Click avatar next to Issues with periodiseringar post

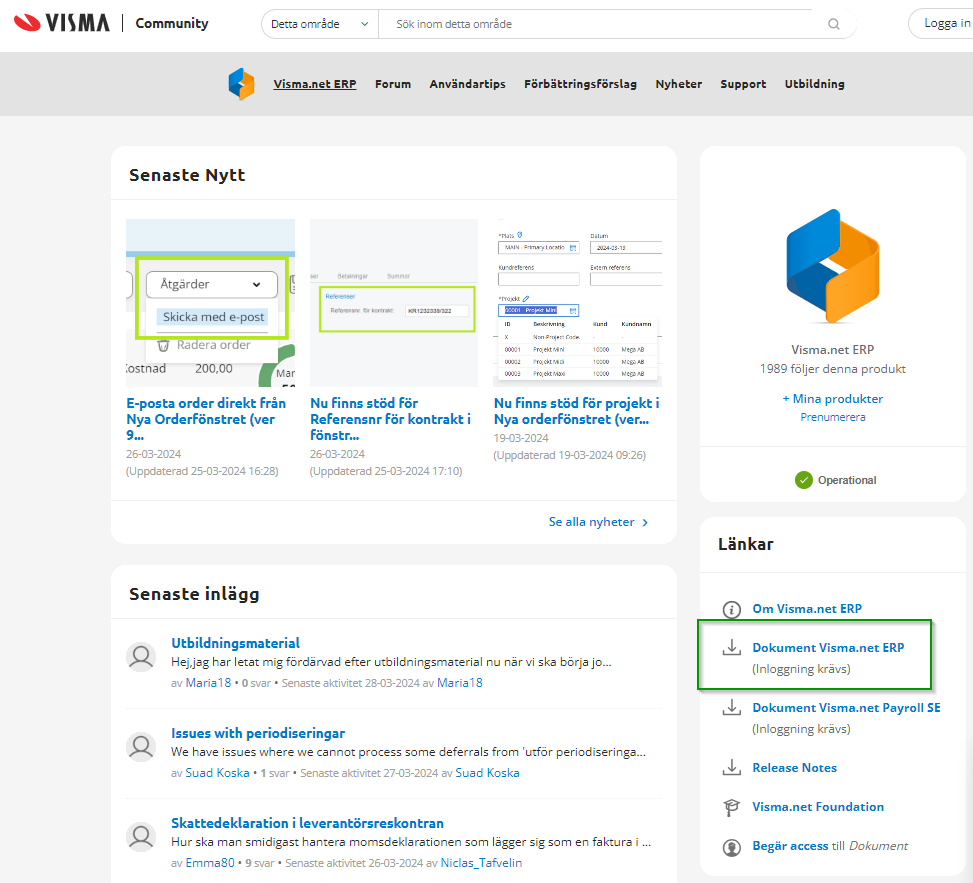coord(141,746)
